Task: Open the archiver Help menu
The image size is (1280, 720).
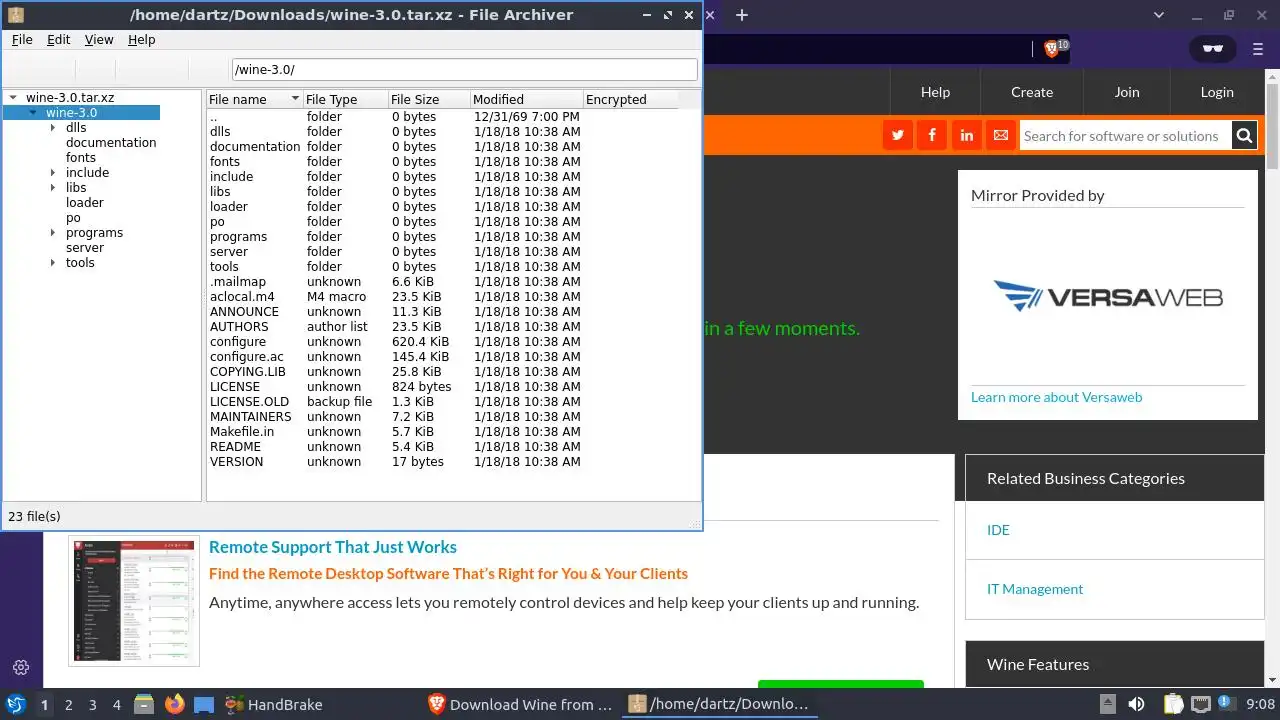Action: point(142,39)
